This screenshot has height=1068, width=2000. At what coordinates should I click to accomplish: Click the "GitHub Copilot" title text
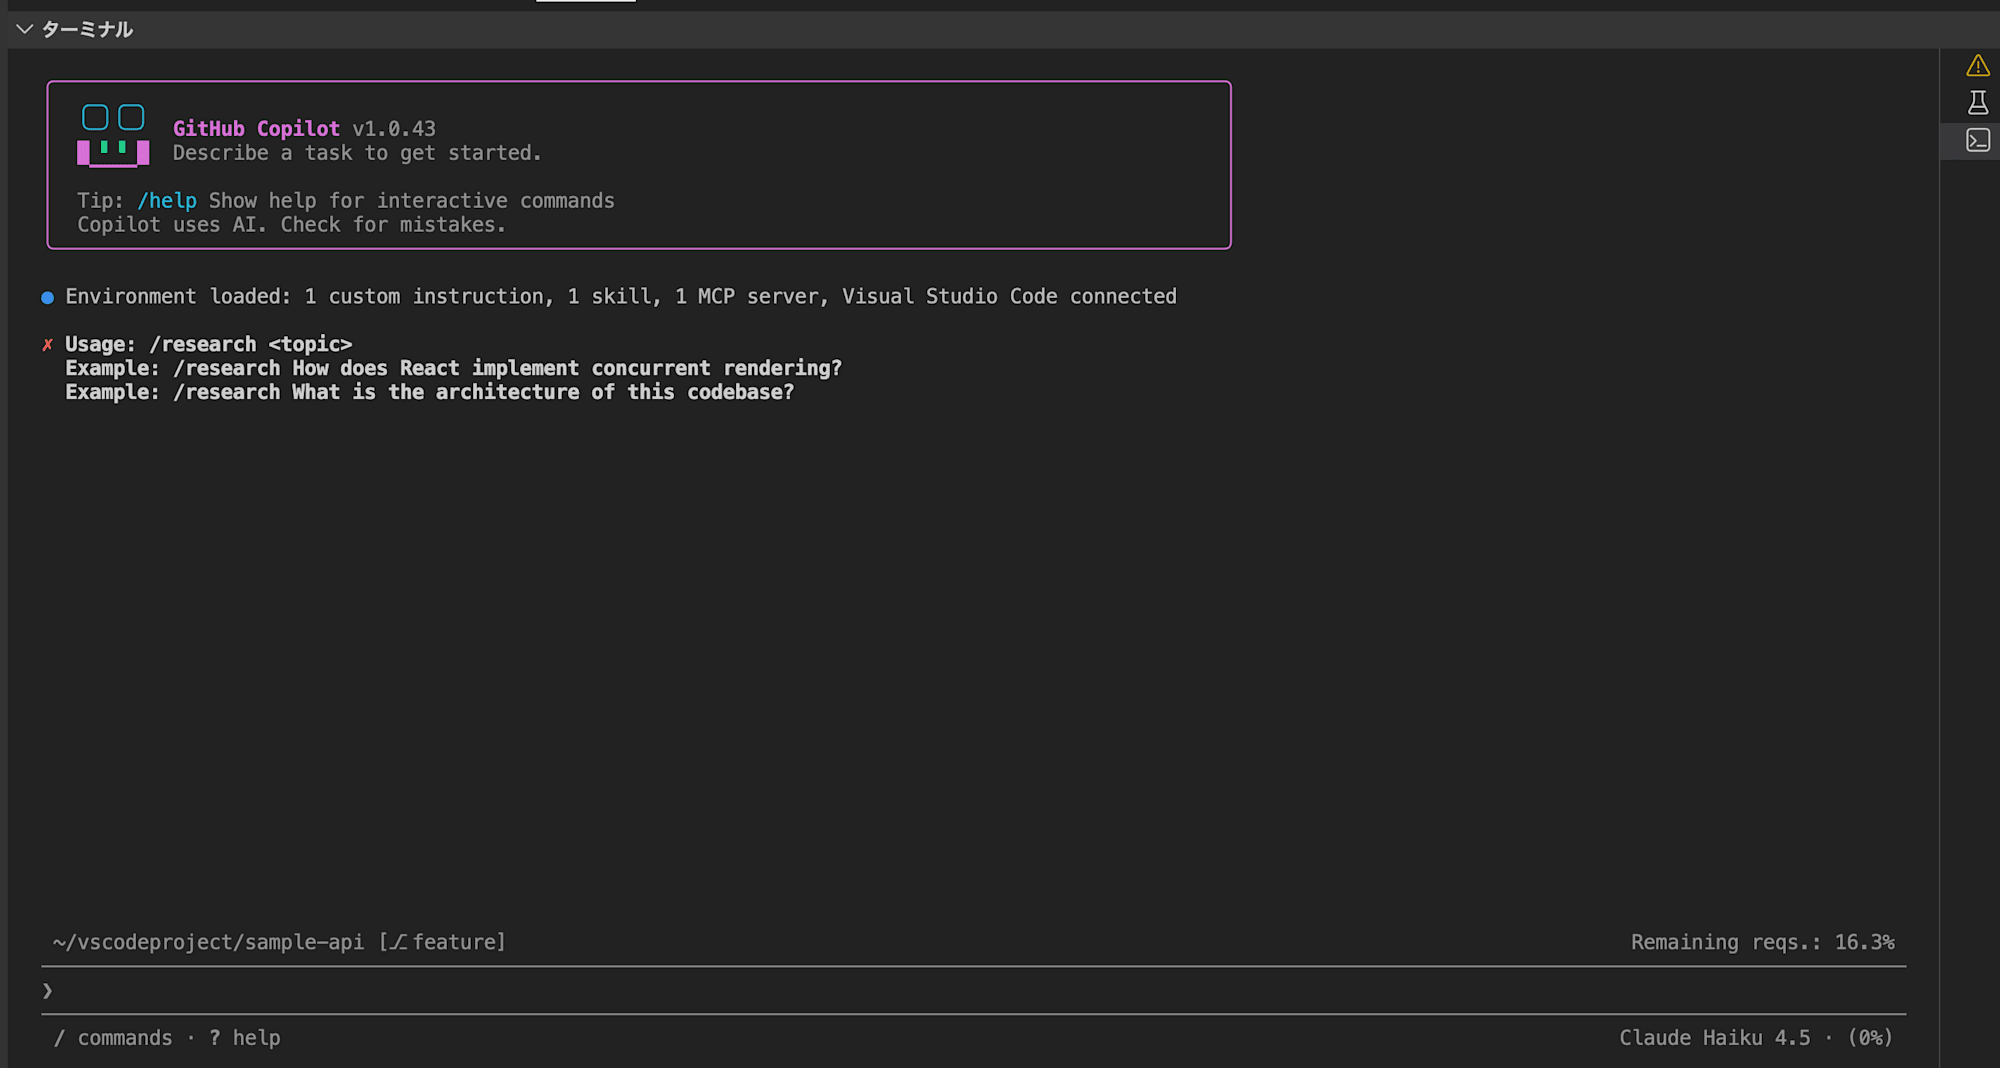coord(256,129)
